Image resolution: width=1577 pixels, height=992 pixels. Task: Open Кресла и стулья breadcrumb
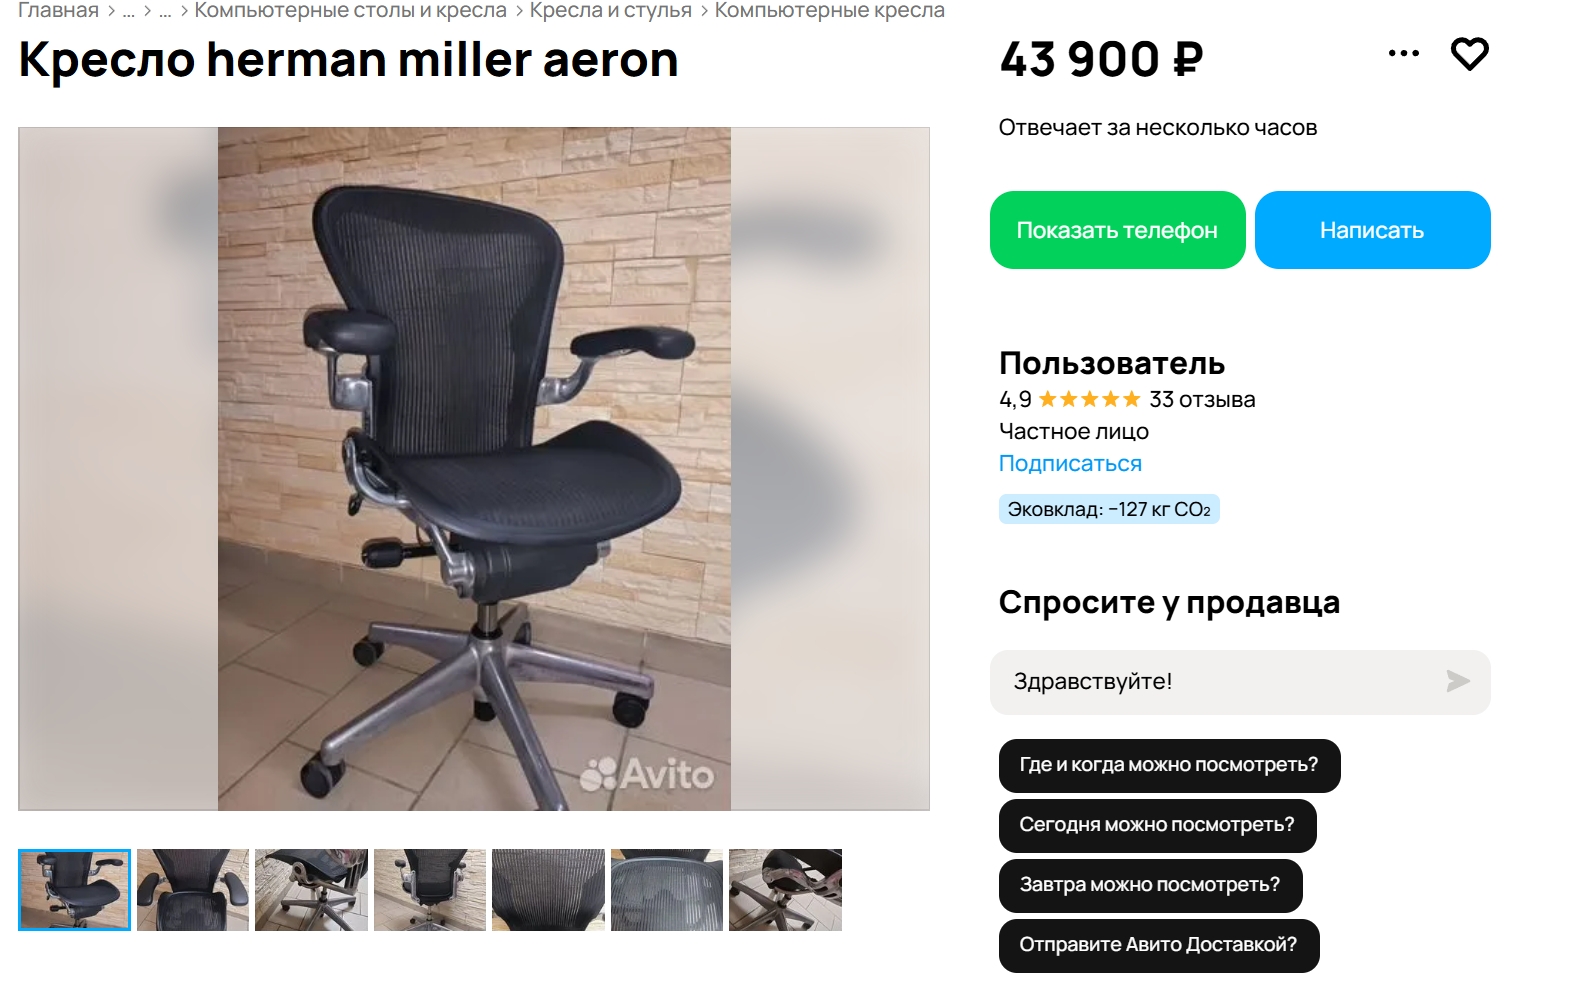(610, 11)
